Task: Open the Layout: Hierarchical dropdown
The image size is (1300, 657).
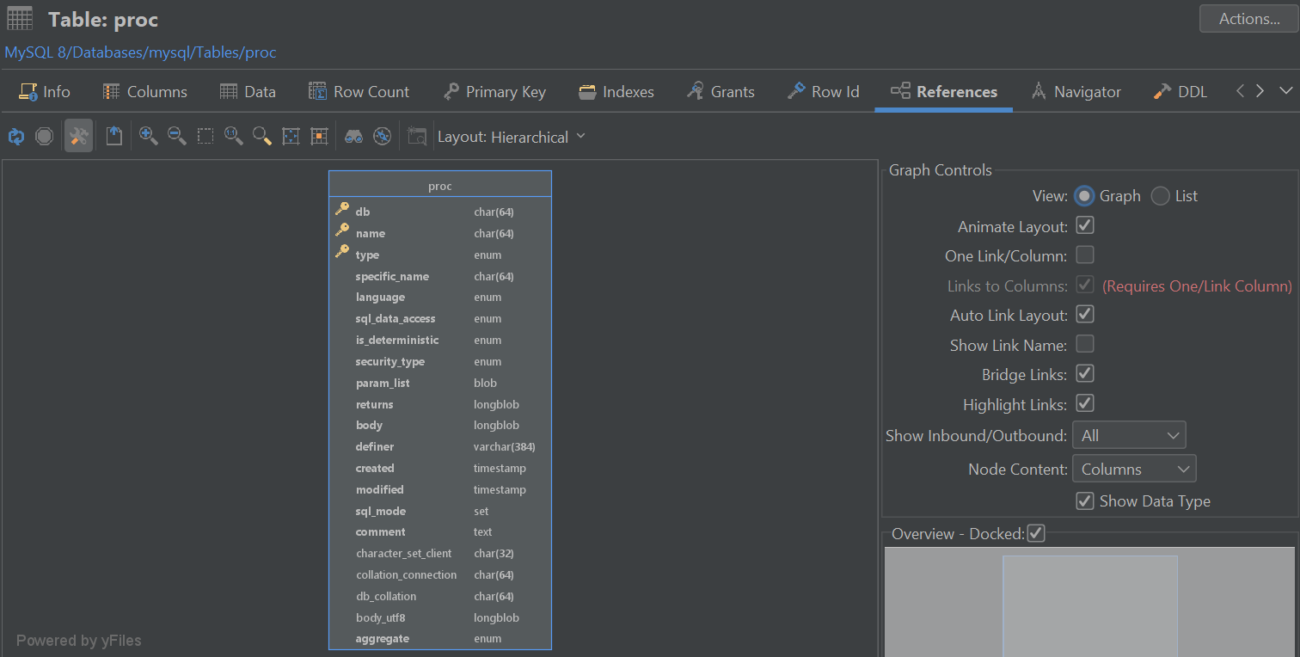Action: click(511, 136)
